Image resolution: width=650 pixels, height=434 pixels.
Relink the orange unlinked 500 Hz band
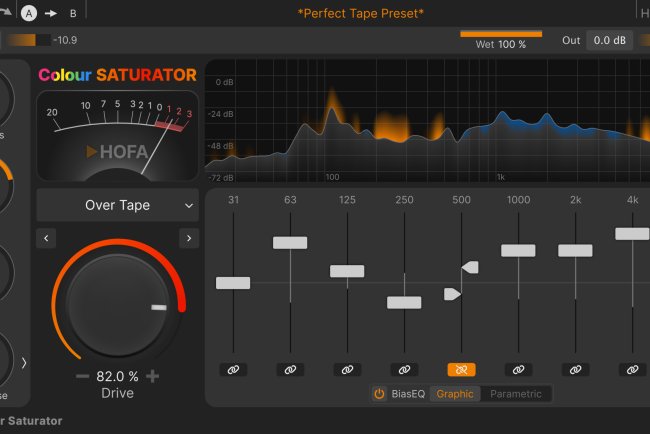461,370
